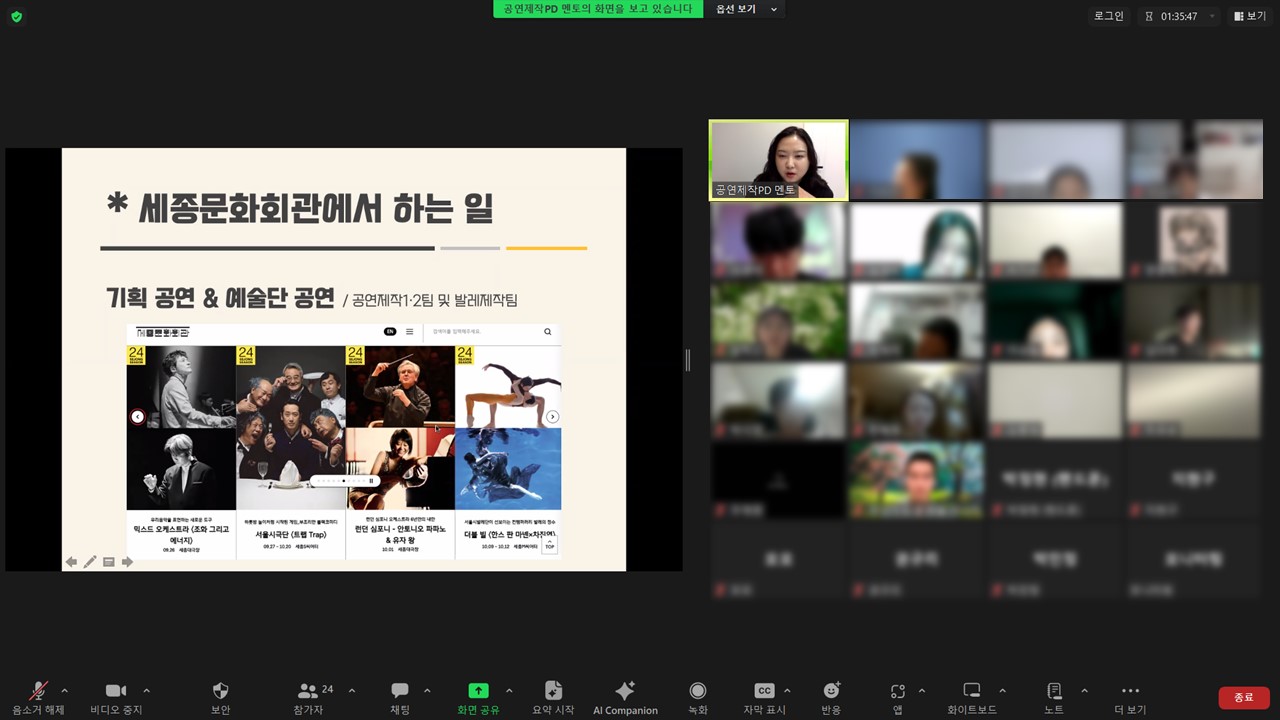Click Sign in button in title bar
1280x720 pixels.
tap(1109, 16)
